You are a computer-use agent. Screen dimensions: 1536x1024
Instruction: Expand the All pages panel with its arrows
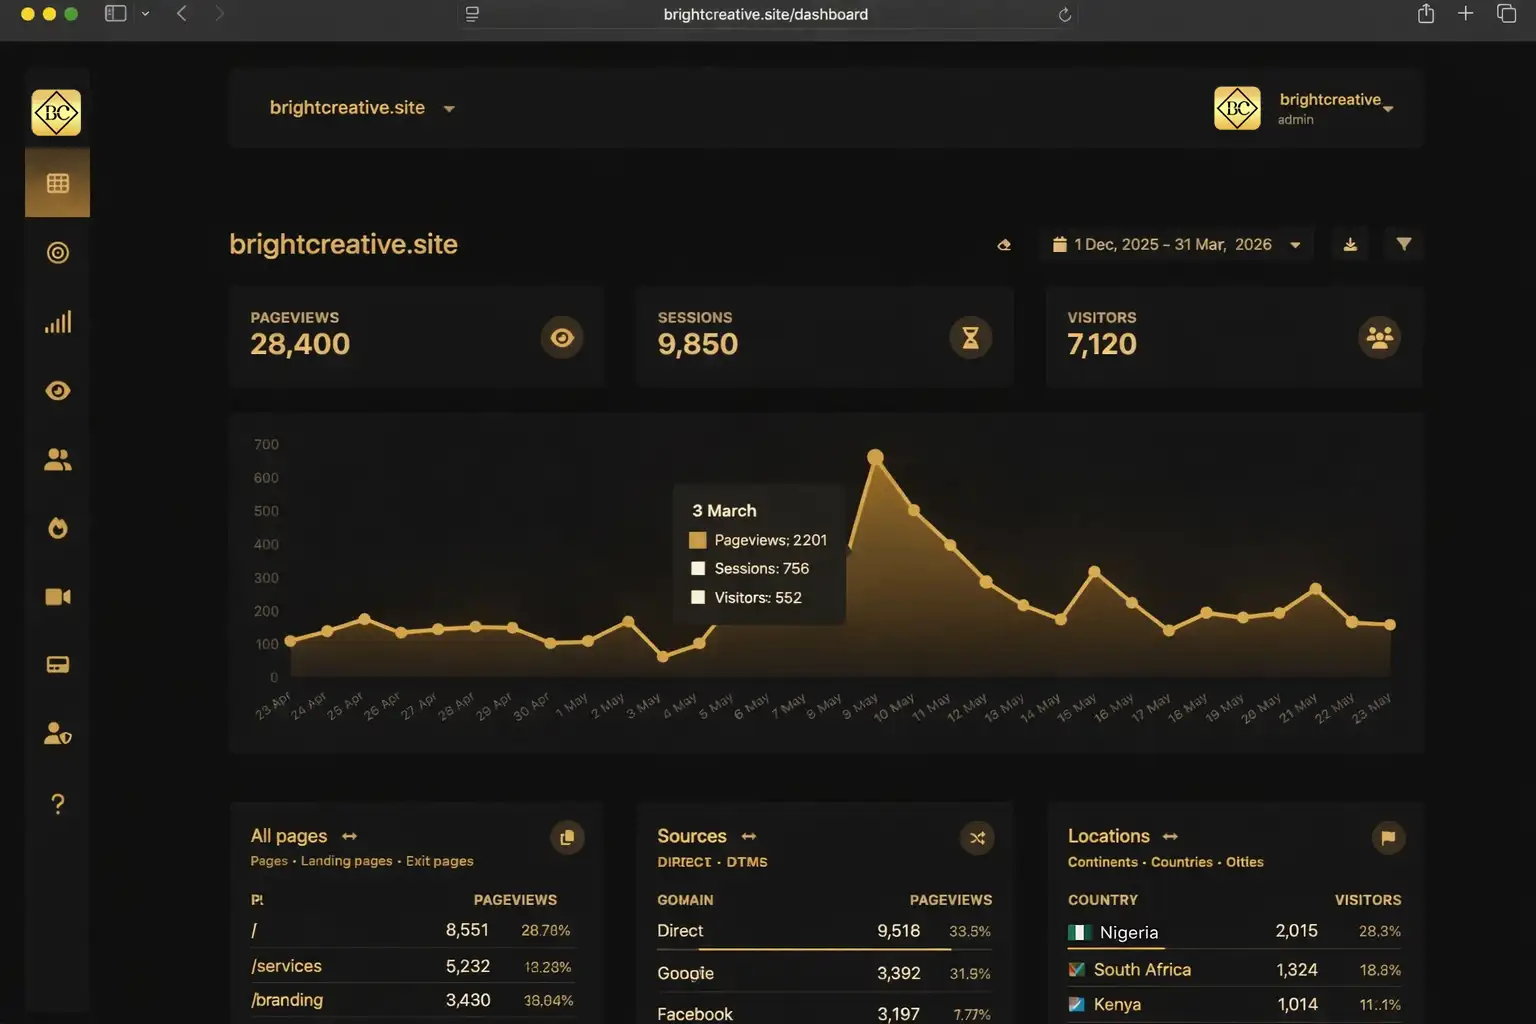click(x=349, y=836)
